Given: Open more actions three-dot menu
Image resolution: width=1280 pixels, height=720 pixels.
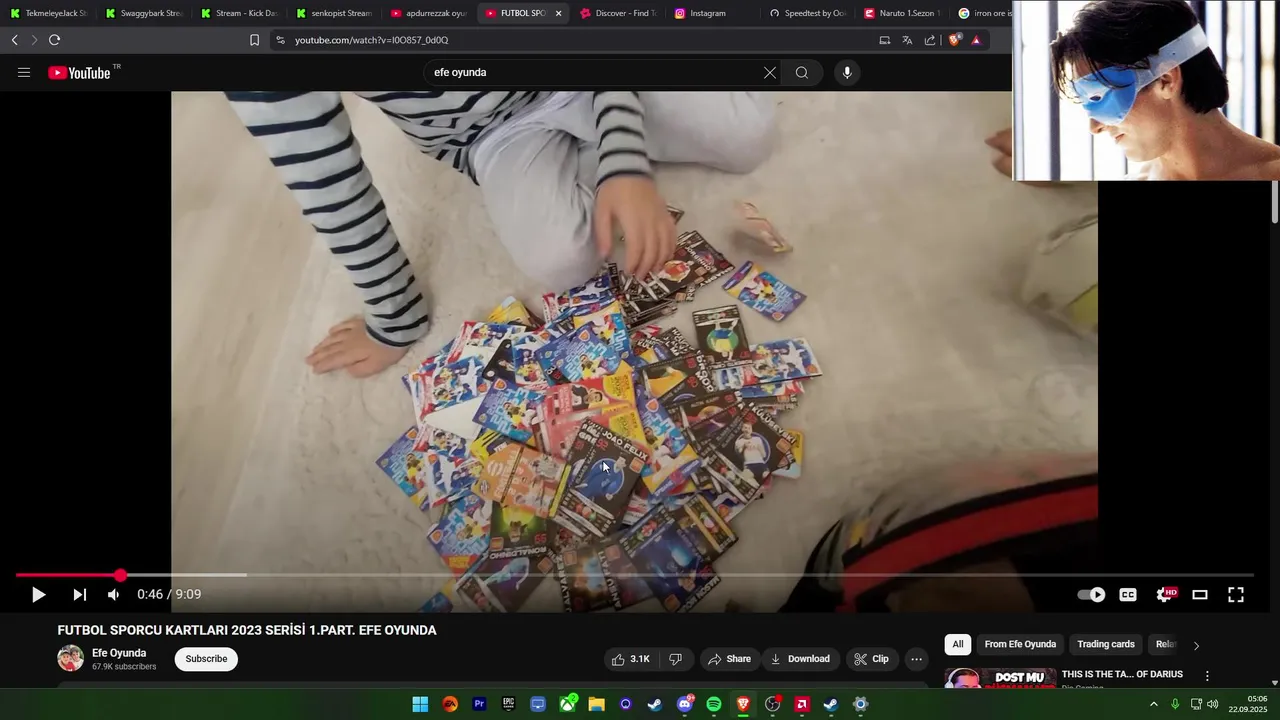Looking at the screenshot, I should click(916, 659).
